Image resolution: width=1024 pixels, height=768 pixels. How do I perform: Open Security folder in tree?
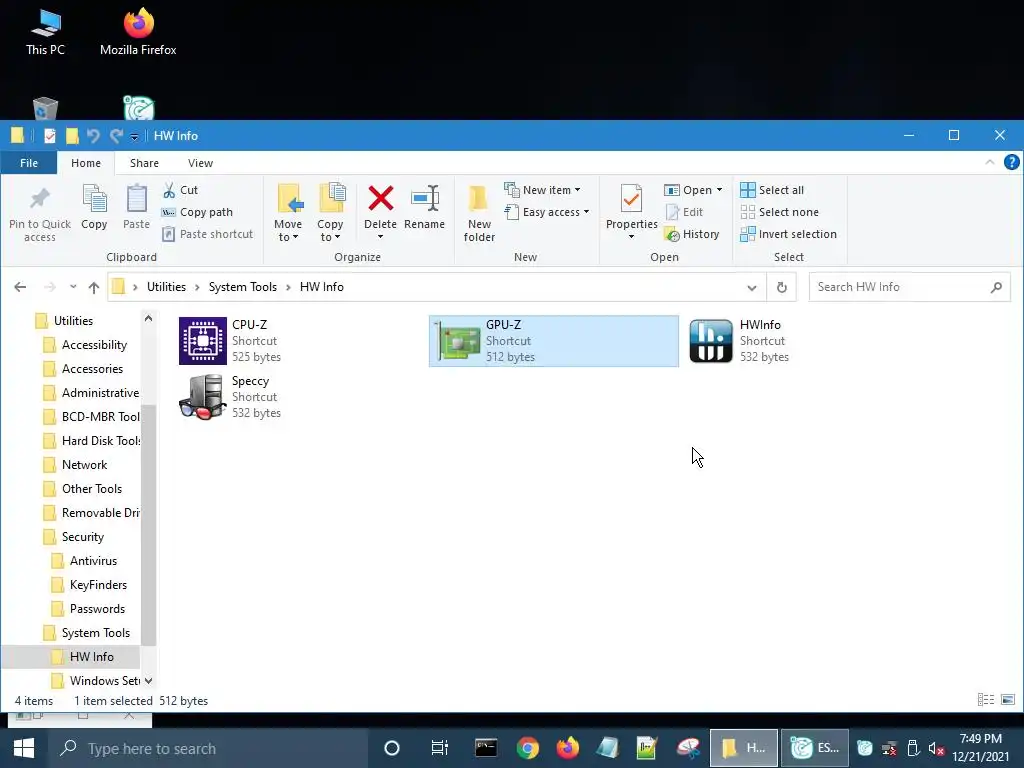82,537
